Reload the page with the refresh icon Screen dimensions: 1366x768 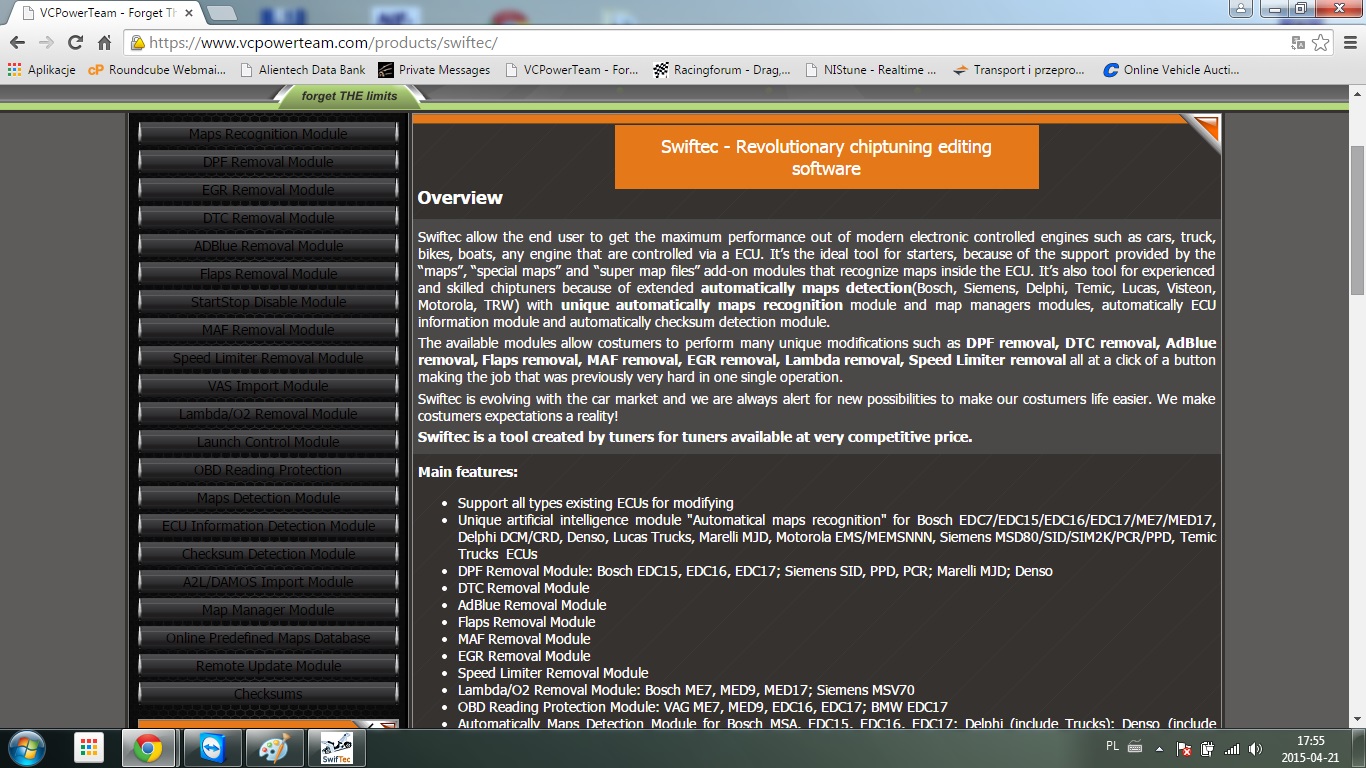[75, 43]
